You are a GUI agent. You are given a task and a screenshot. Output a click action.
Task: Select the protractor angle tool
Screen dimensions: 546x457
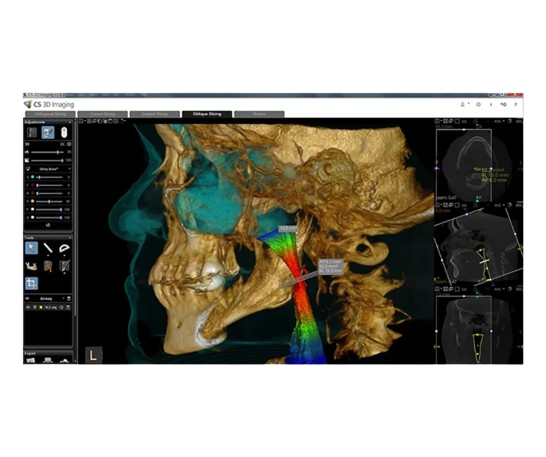tap(64, 248)
